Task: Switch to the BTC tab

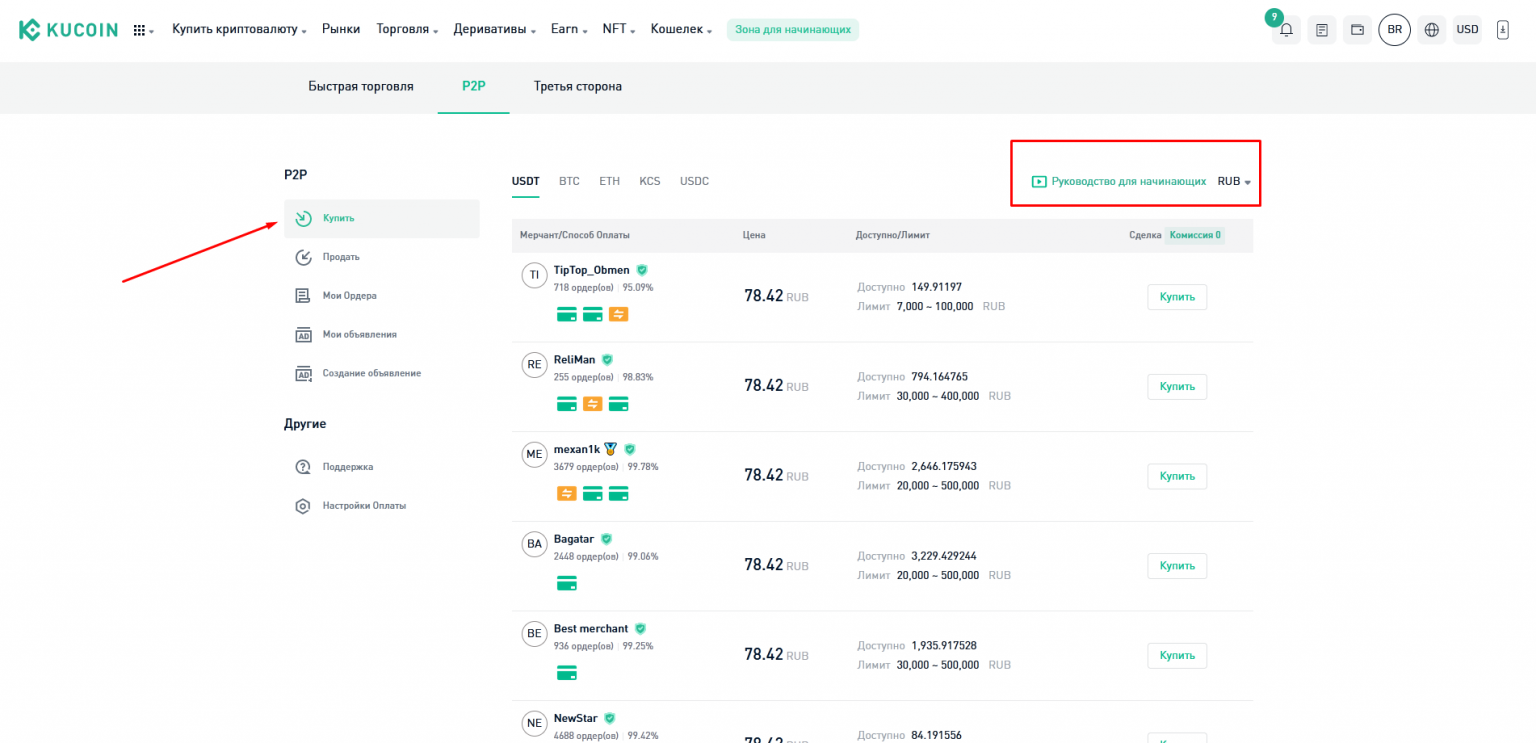Action: 569,181
